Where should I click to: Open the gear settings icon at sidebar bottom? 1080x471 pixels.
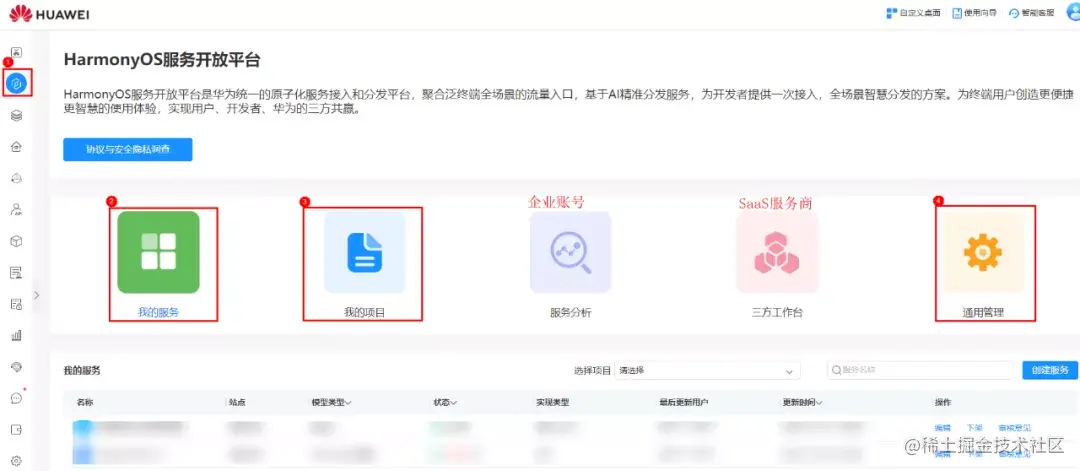click(17, 461)
